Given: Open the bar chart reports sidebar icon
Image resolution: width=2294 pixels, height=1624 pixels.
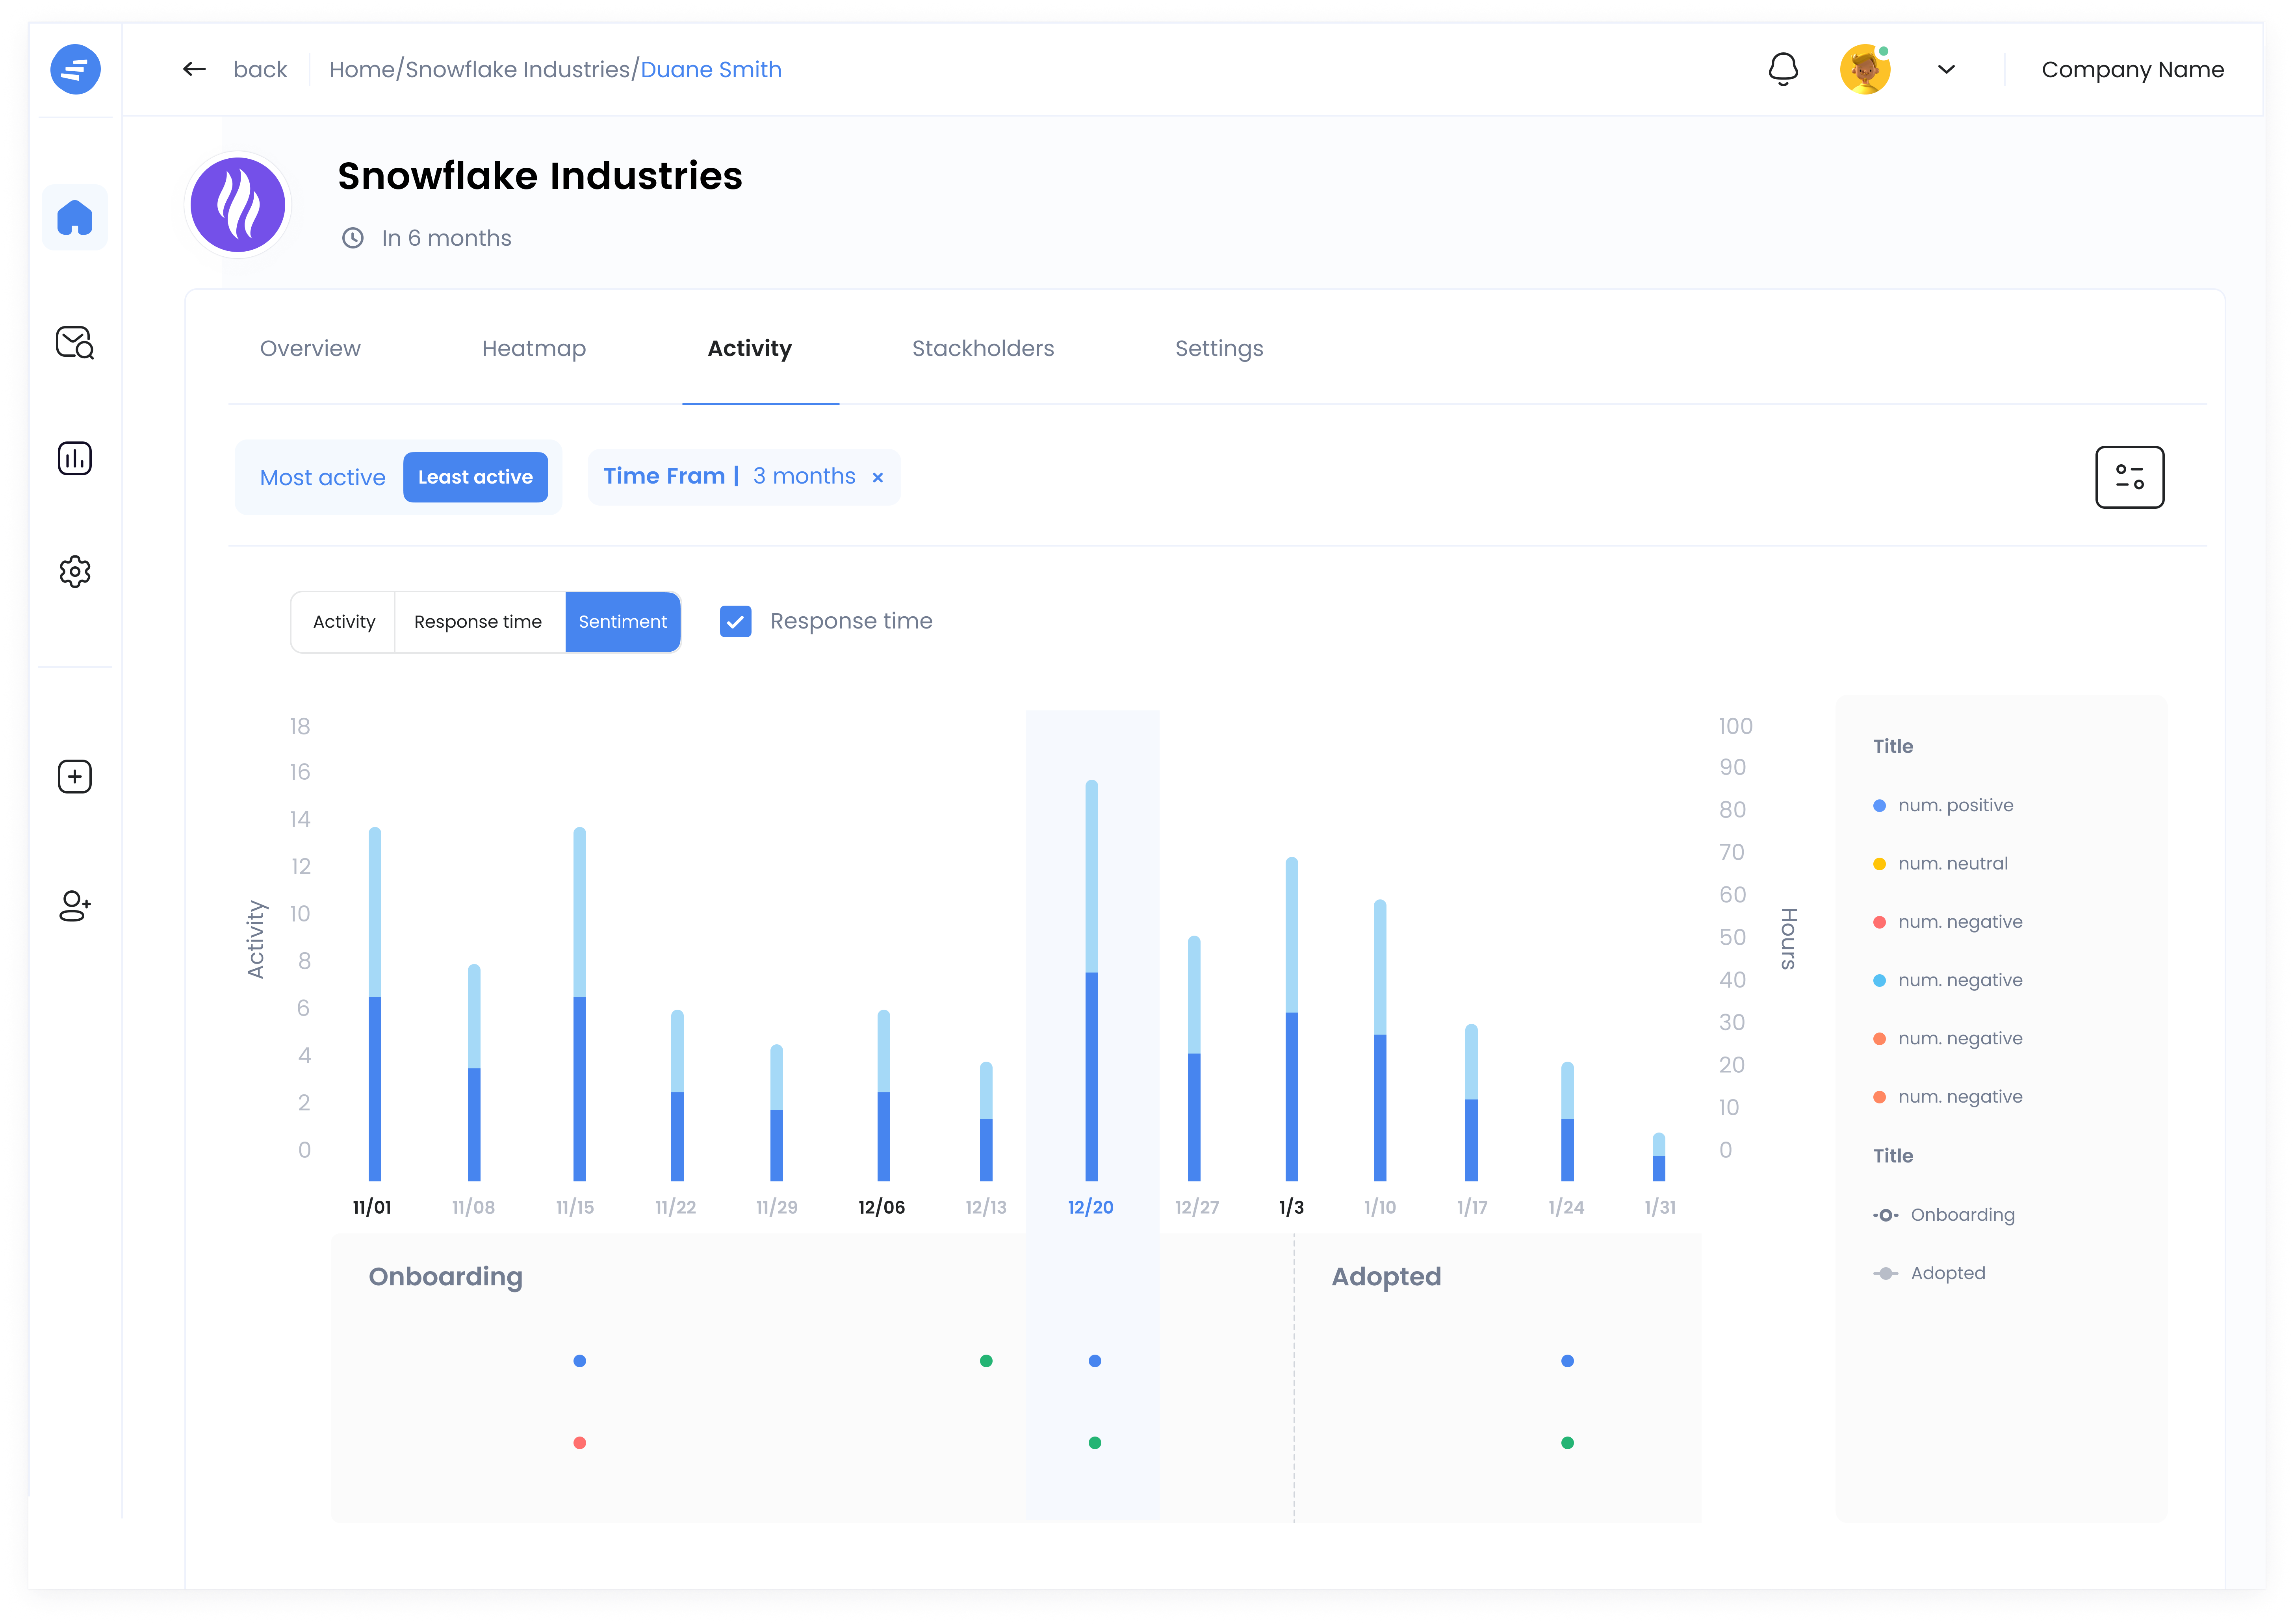Looking at the screenshot, I should 75,458.
